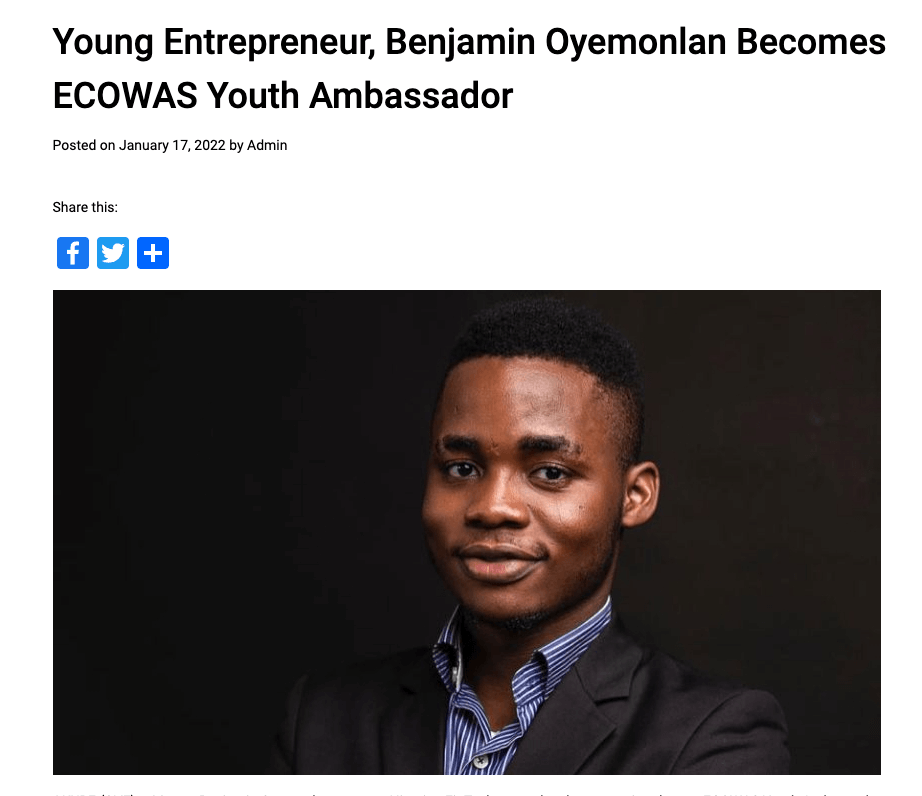Click the words 'Young Entrepreneur' in the title
The height and width of the screenshot is (796, 922).
click(x=214, y=44)
